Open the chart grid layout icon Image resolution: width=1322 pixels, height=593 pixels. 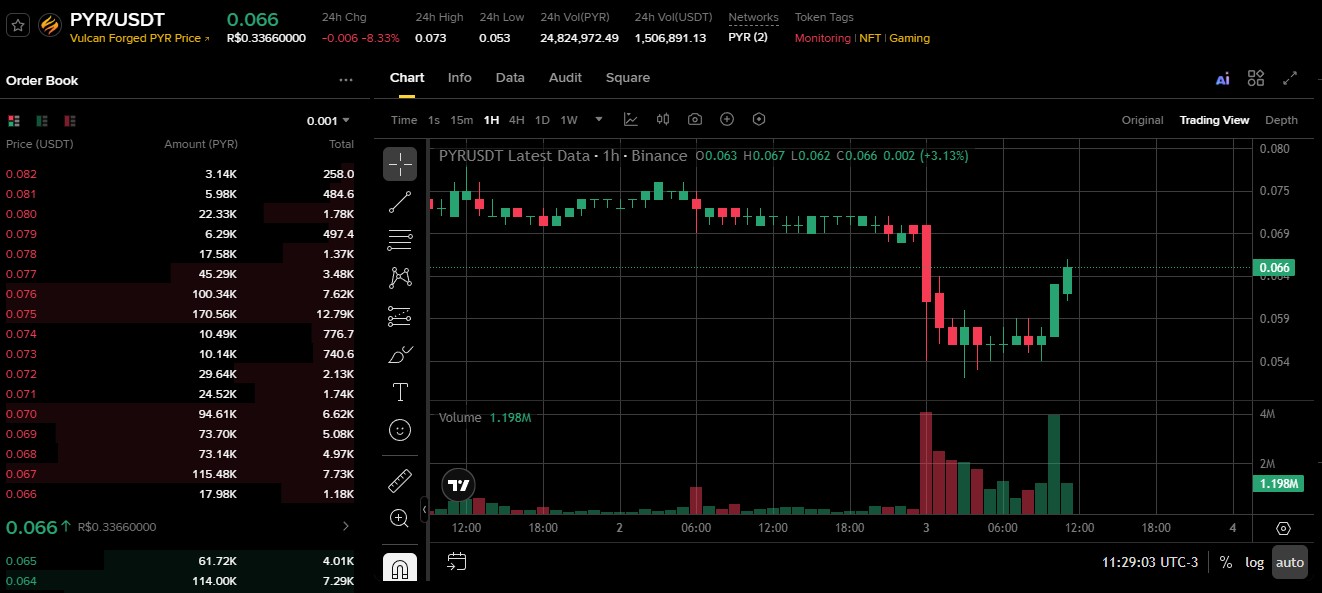[x=1256, y=78]
